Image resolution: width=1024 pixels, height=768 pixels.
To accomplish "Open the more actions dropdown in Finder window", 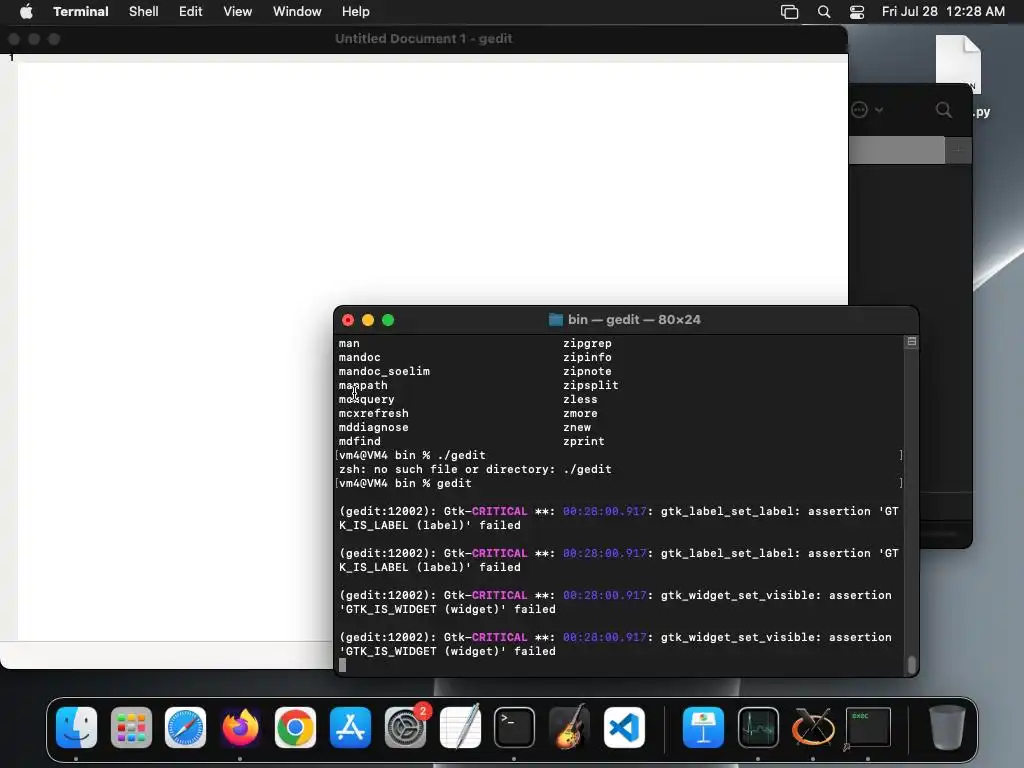I will point(867,110).
